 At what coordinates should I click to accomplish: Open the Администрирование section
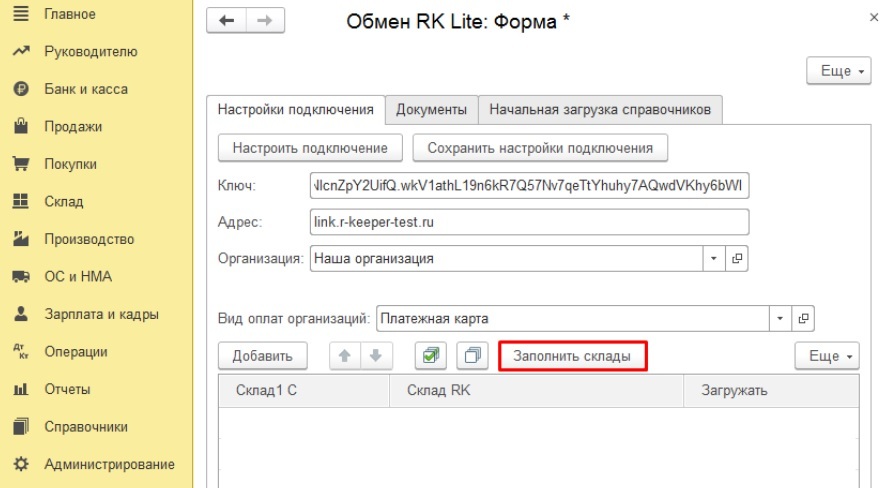click(x=109, y=464)
